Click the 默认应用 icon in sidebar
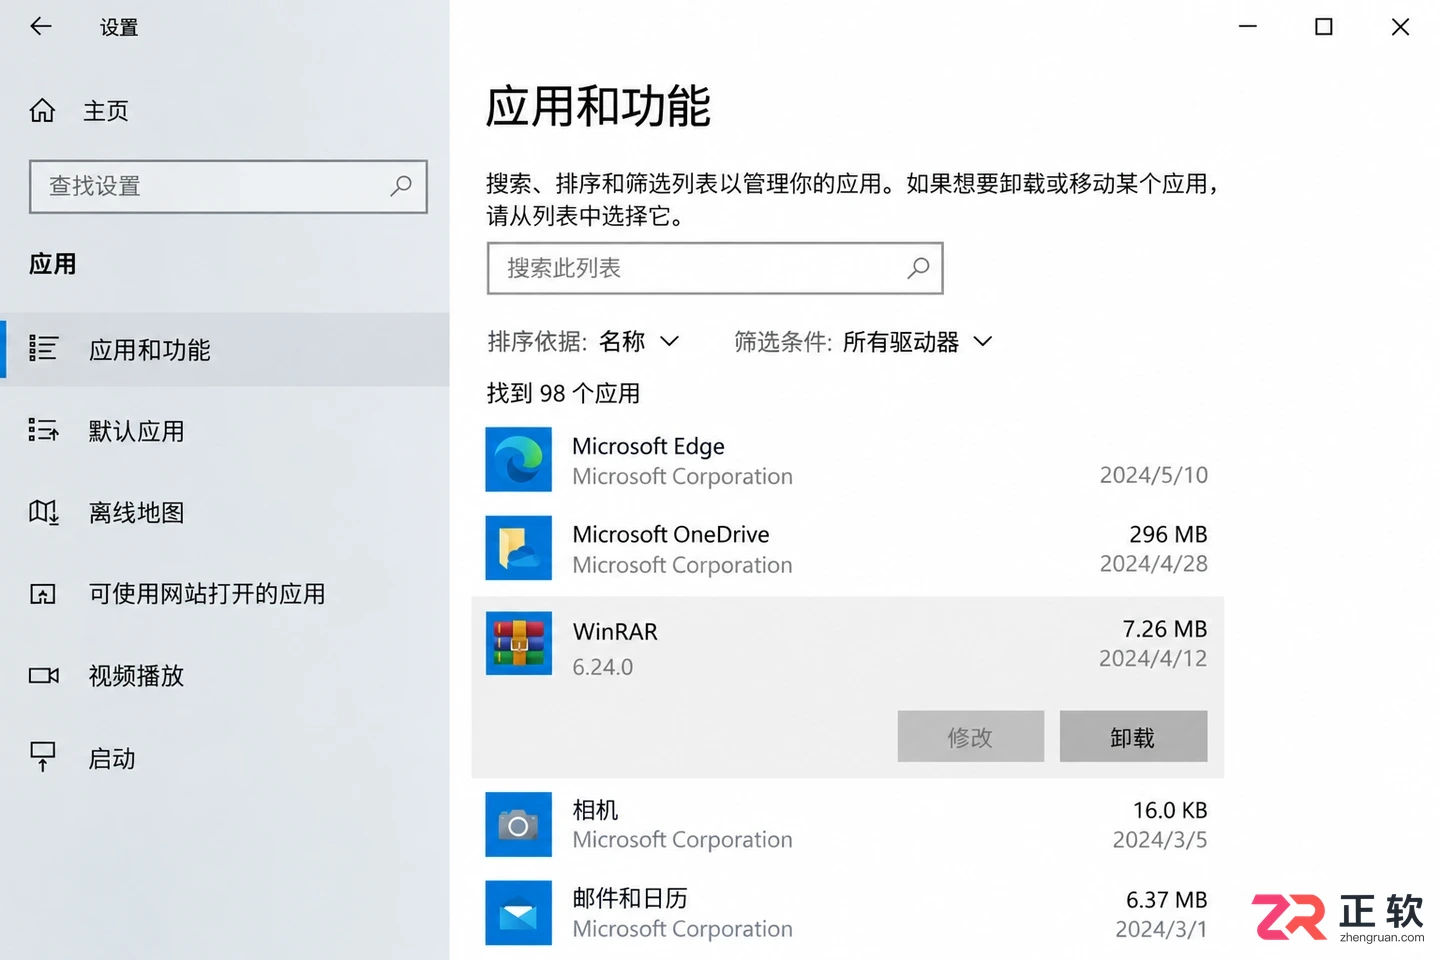 (43, 430)
